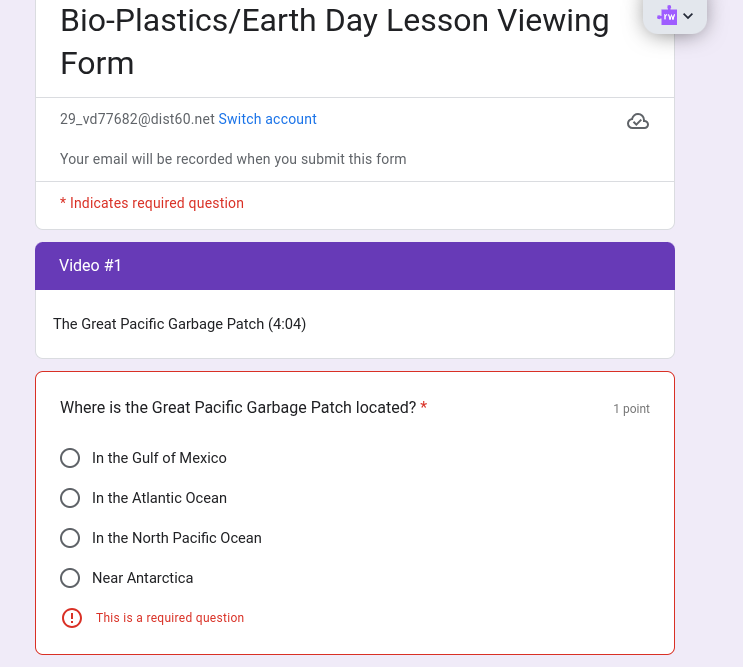Viewport: 743px width, 667px height.
Task: Click the Switch account link
Action: (267, 119)
